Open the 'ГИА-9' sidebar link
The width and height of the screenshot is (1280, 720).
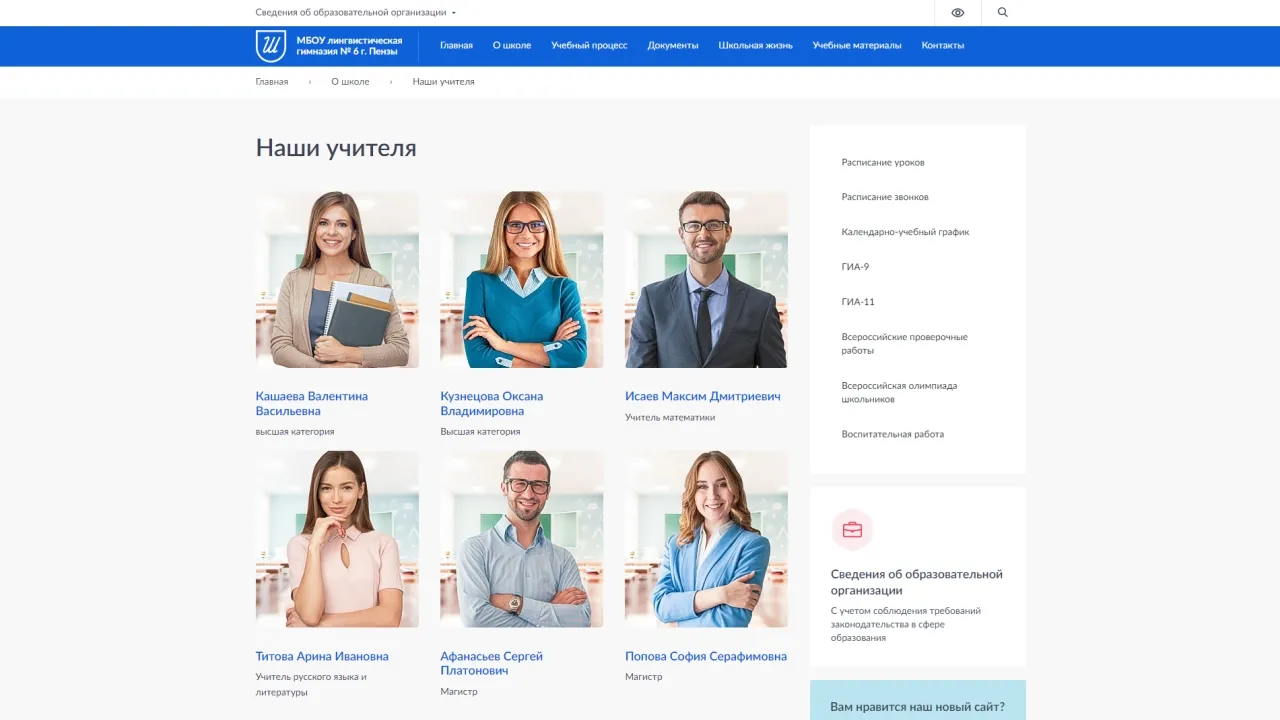coord(855,267)
